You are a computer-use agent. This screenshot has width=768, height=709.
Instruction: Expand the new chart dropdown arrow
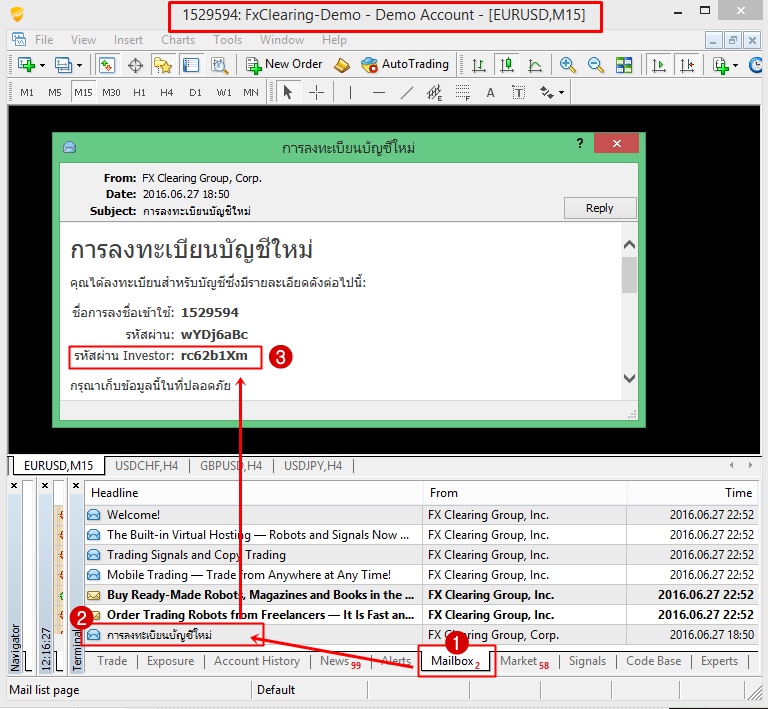[43, 65]
